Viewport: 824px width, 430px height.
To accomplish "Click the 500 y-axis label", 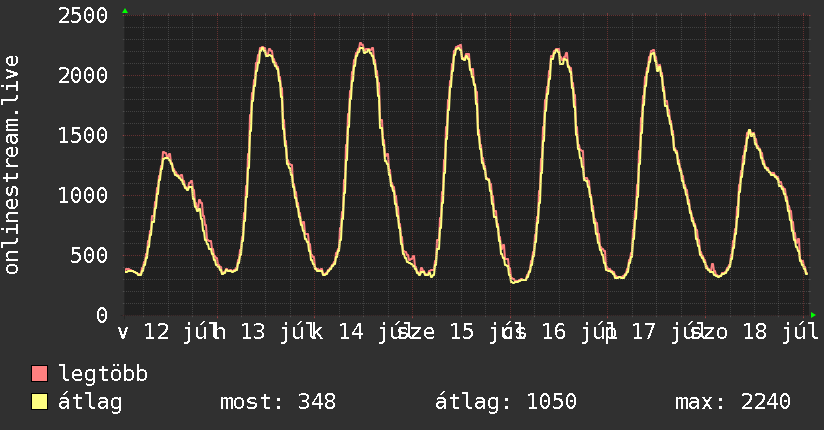I will (x=89, y=255).
